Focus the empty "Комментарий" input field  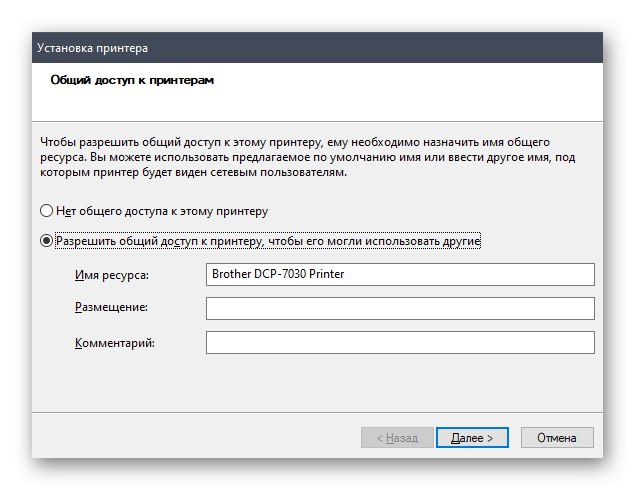click(400, 342)
